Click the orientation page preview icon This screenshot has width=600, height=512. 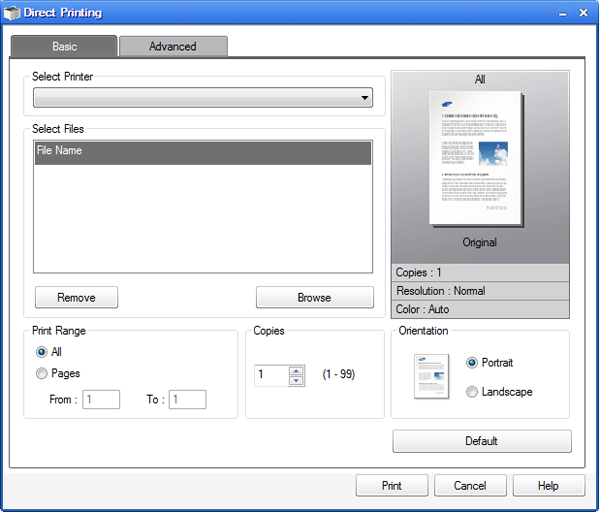coord(431,377)
